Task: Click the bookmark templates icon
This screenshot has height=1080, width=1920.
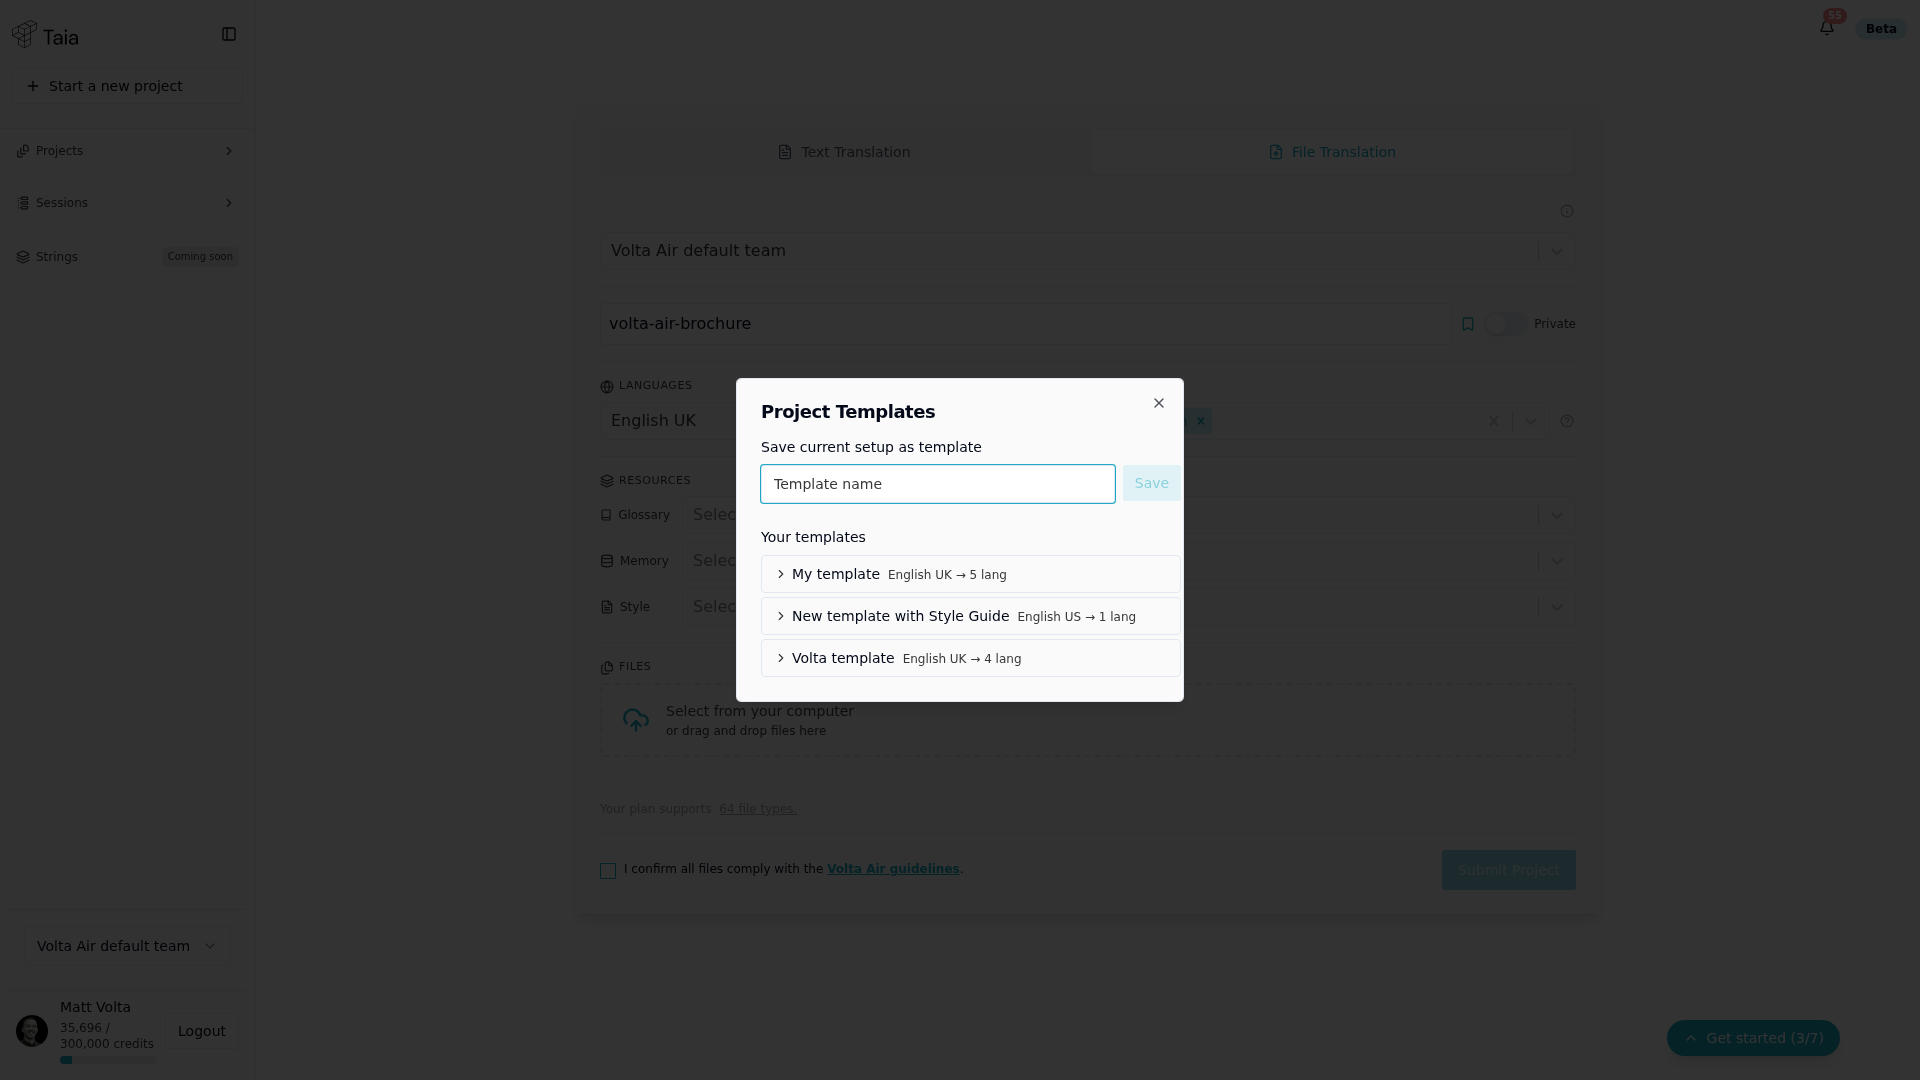Action: [1468, 324]
